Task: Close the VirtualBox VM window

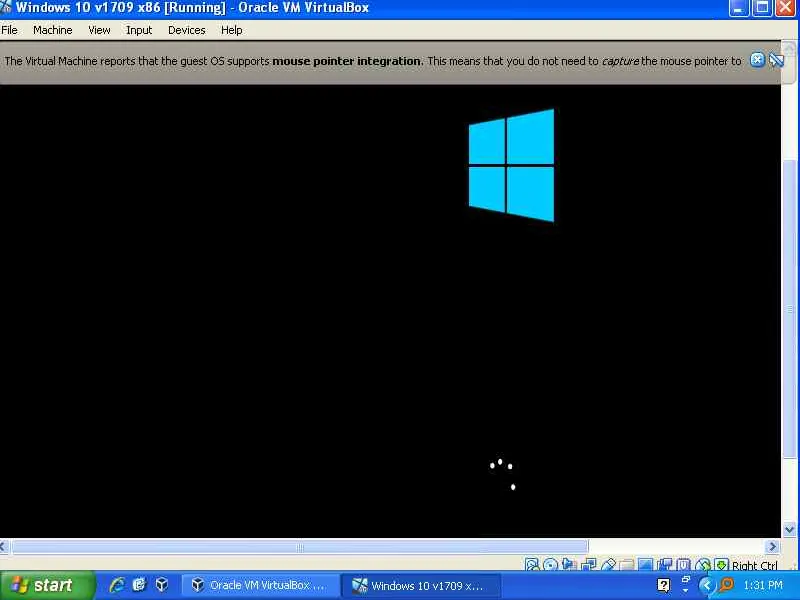Action: tap(786, 8)
